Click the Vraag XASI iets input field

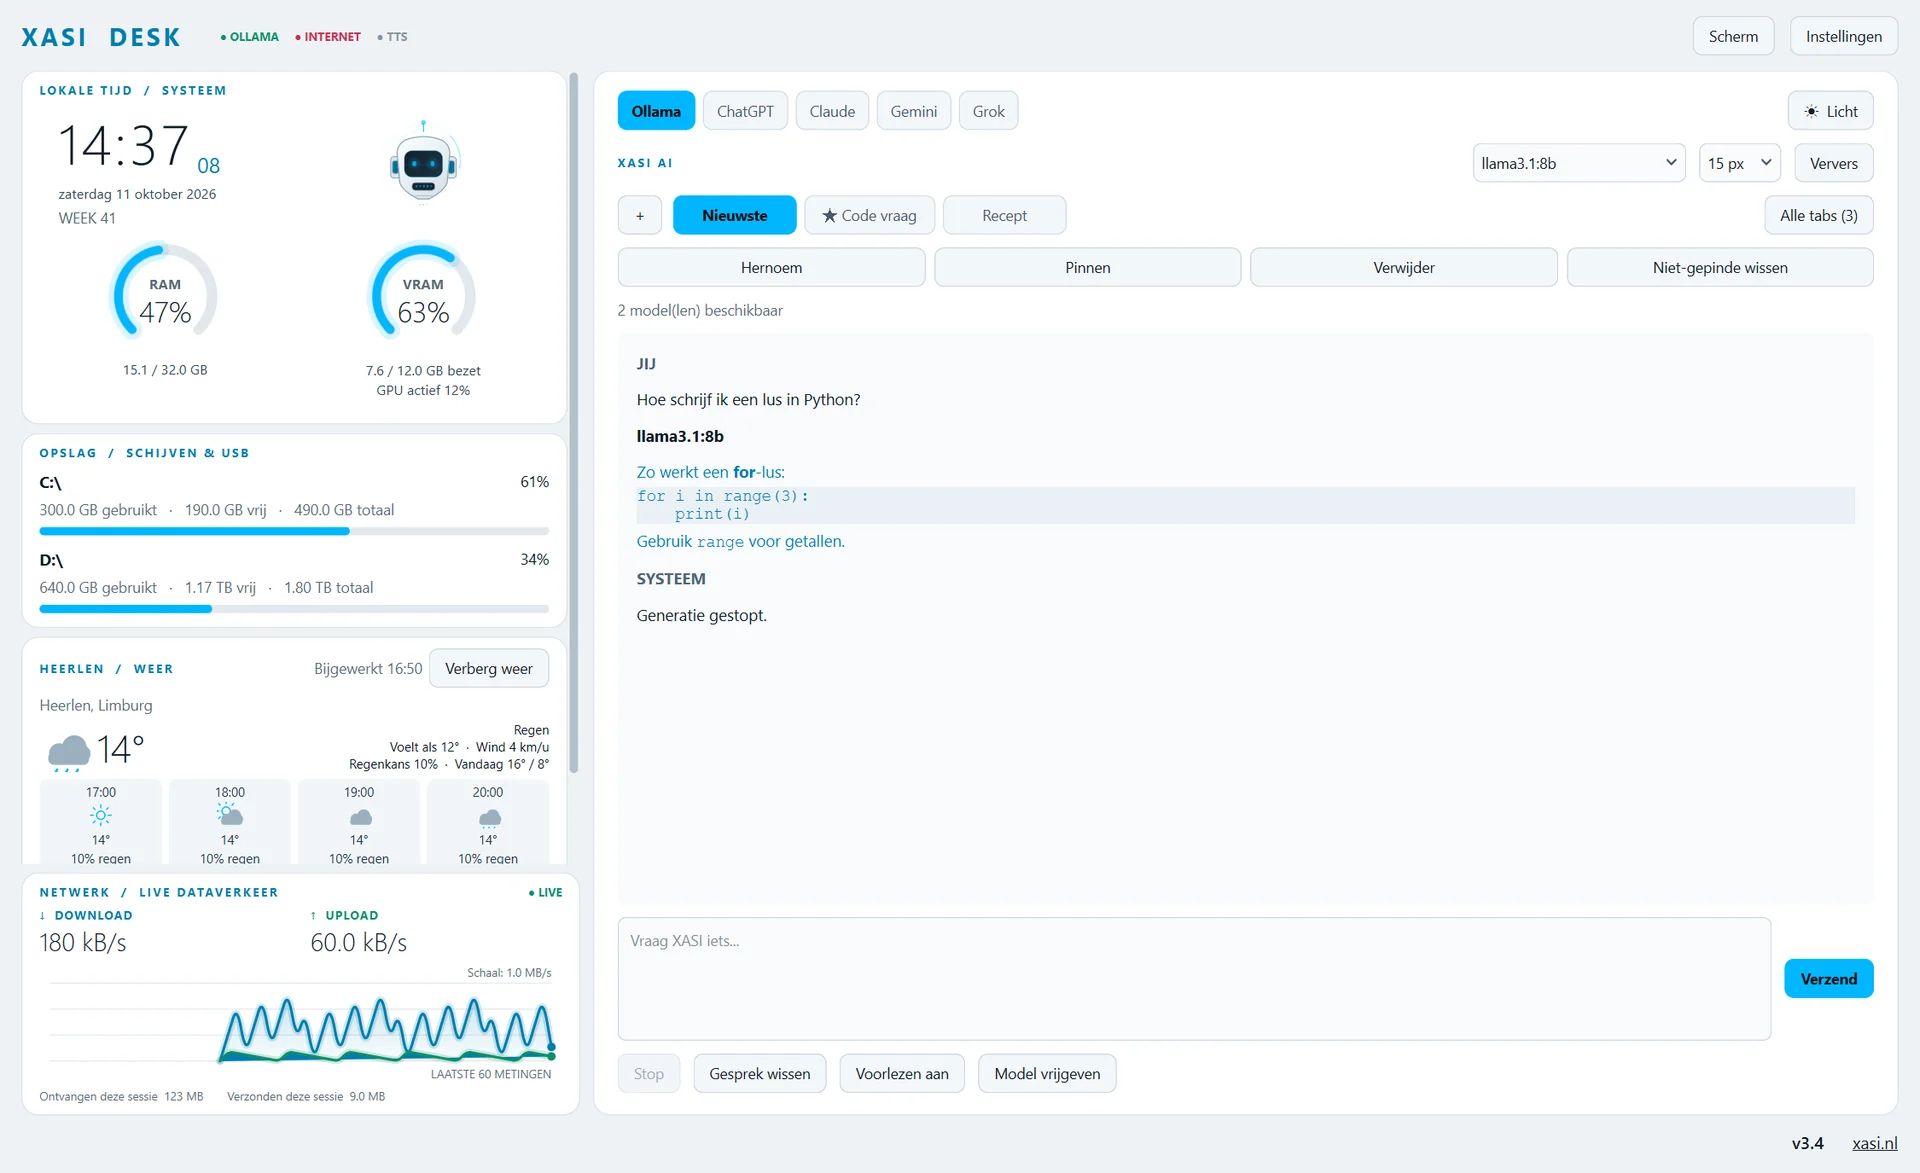1194,978
